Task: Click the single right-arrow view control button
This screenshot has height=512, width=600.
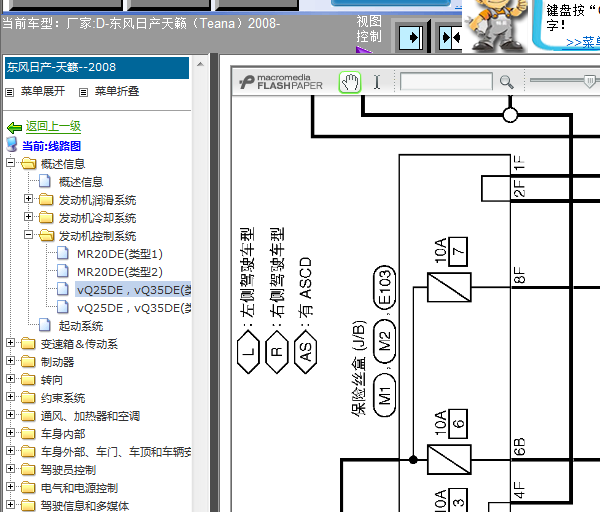Action: pyautogui.click(x=411, y=38)
